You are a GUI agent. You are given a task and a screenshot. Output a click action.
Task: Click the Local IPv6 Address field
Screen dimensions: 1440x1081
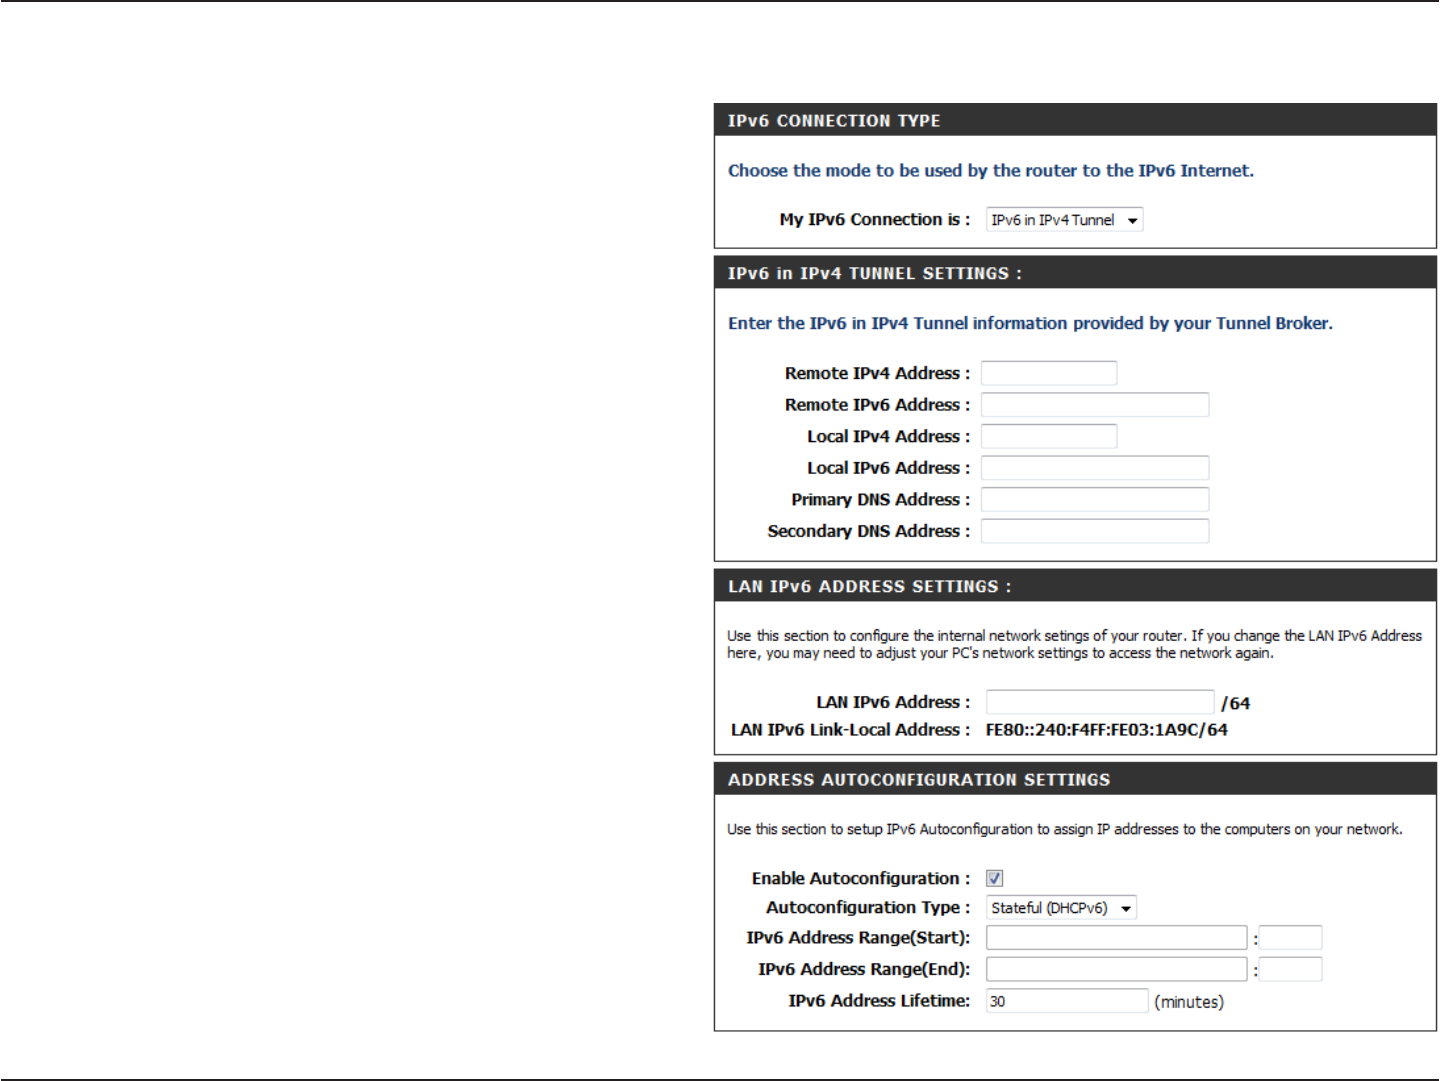click(1095, 468)
